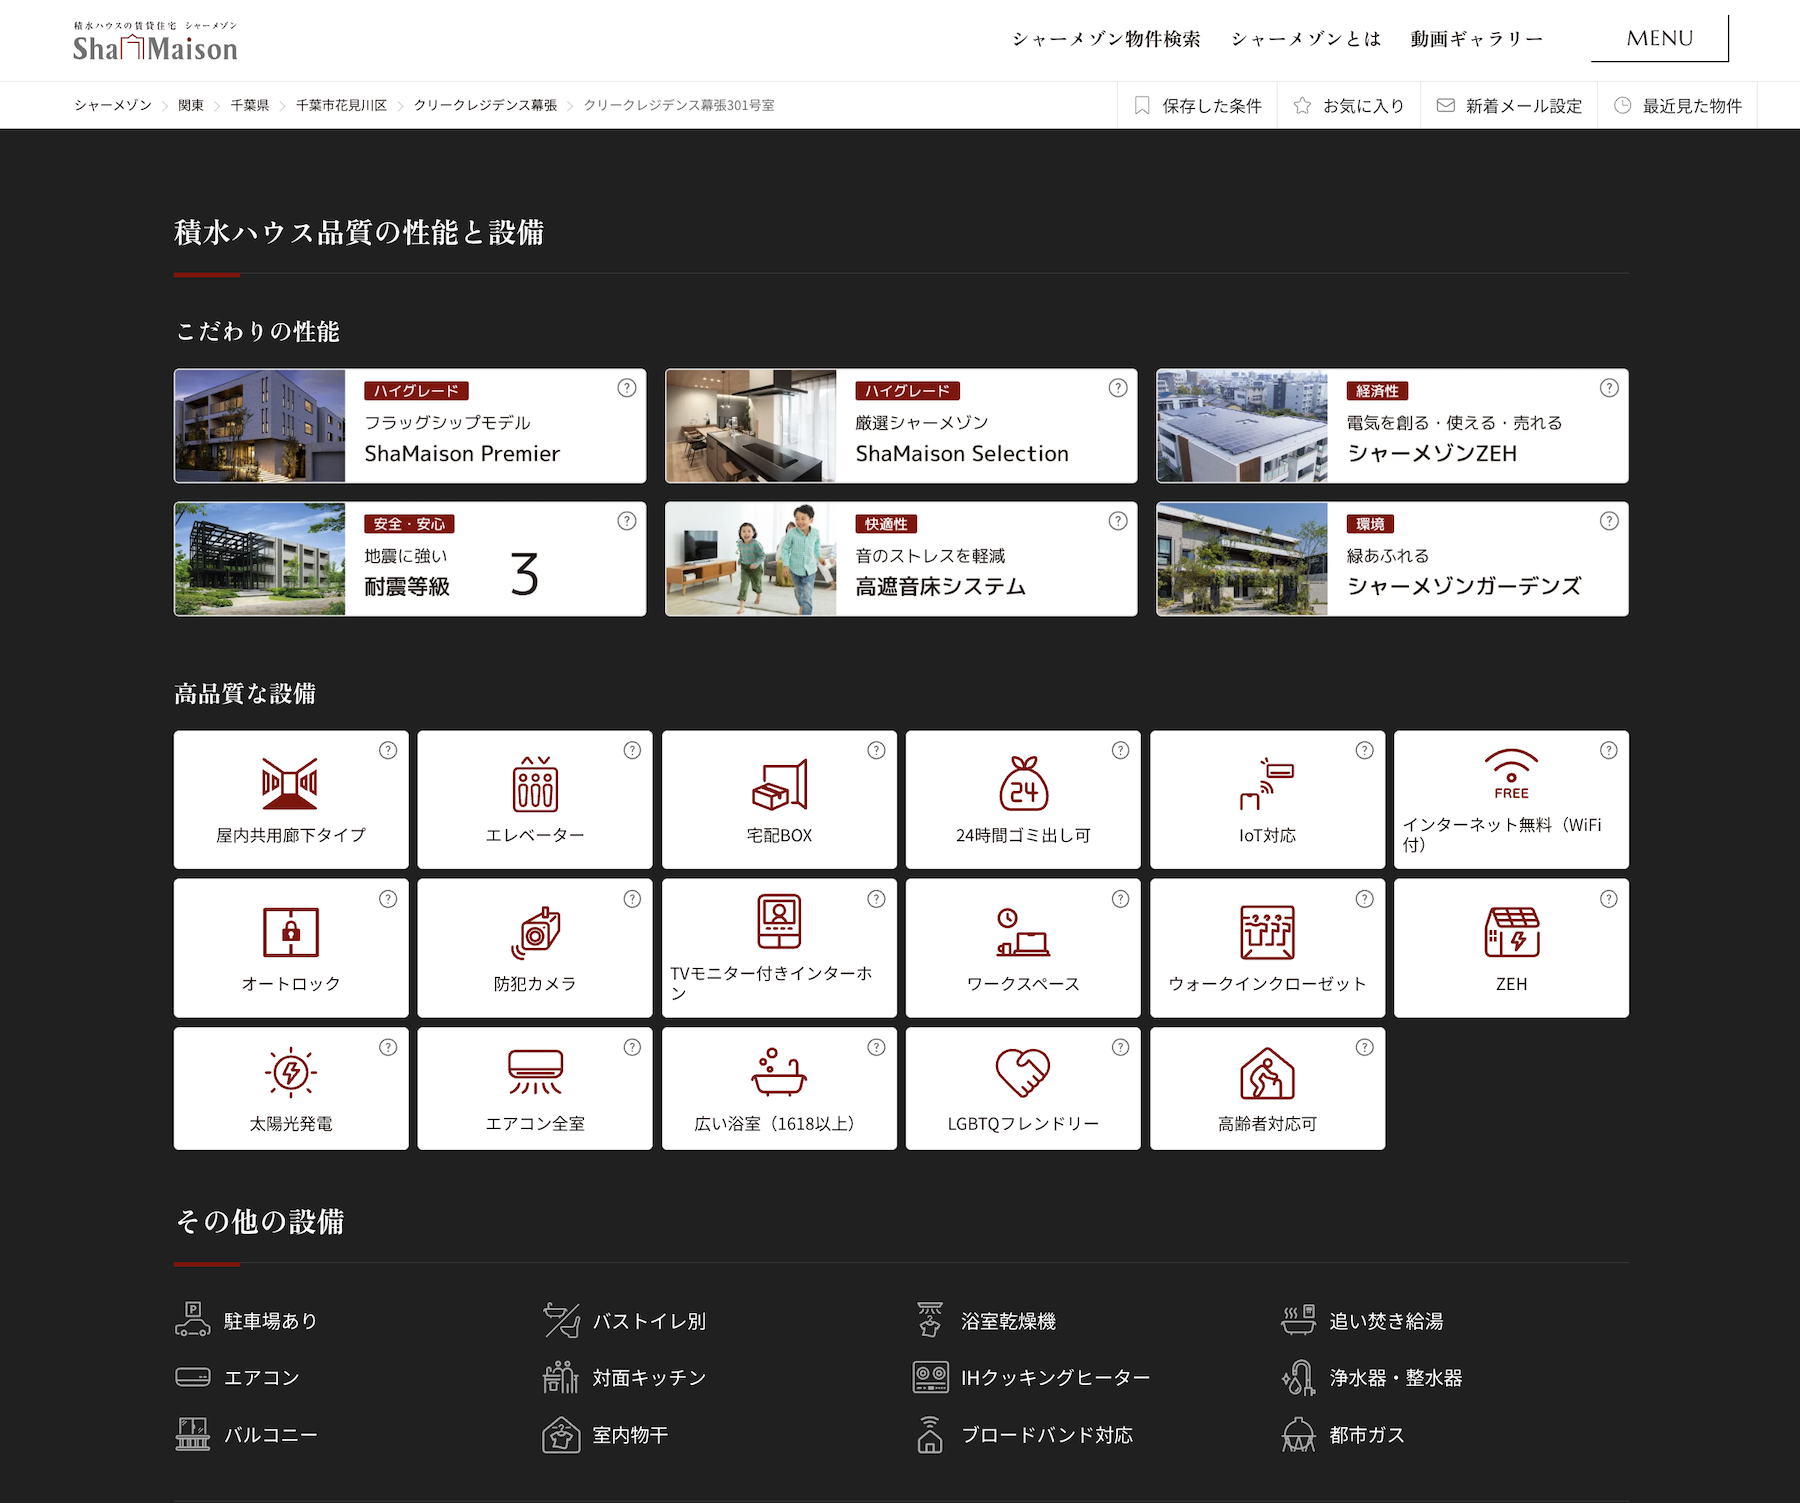Viewport: 1800px width, 1503px height.
Task: Click the ShaMaison logo
Action: (155, 42)
